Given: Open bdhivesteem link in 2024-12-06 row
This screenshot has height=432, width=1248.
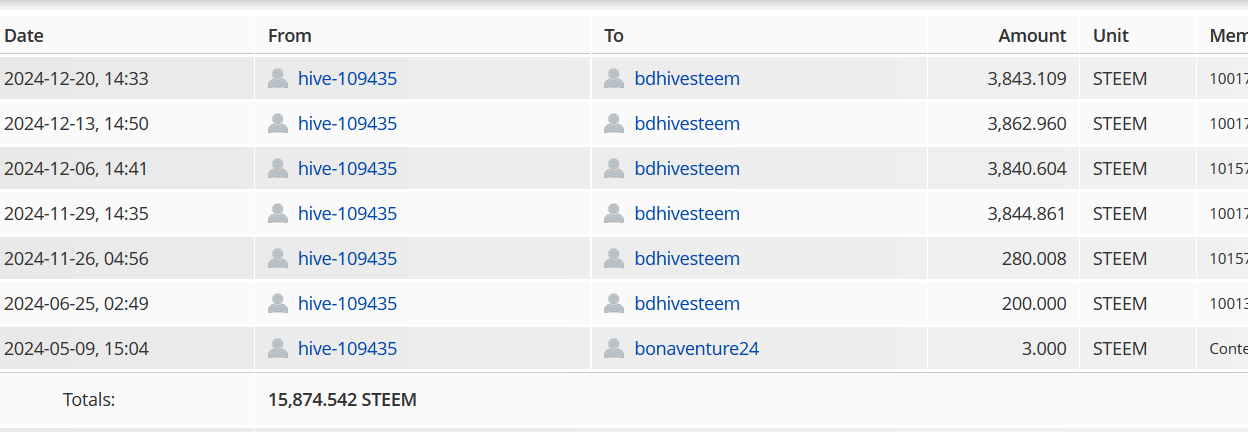Looking at the screenshot, I should (x=687, y=169).
